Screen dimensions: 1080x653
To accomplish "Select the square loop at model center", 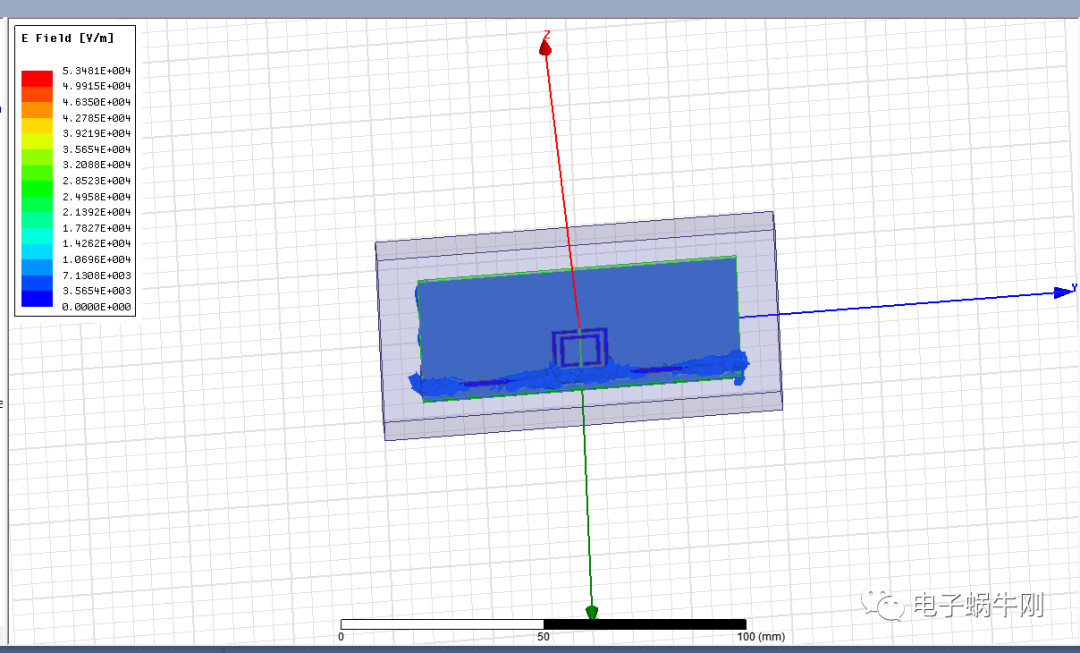I will click(x=580, y=349).
